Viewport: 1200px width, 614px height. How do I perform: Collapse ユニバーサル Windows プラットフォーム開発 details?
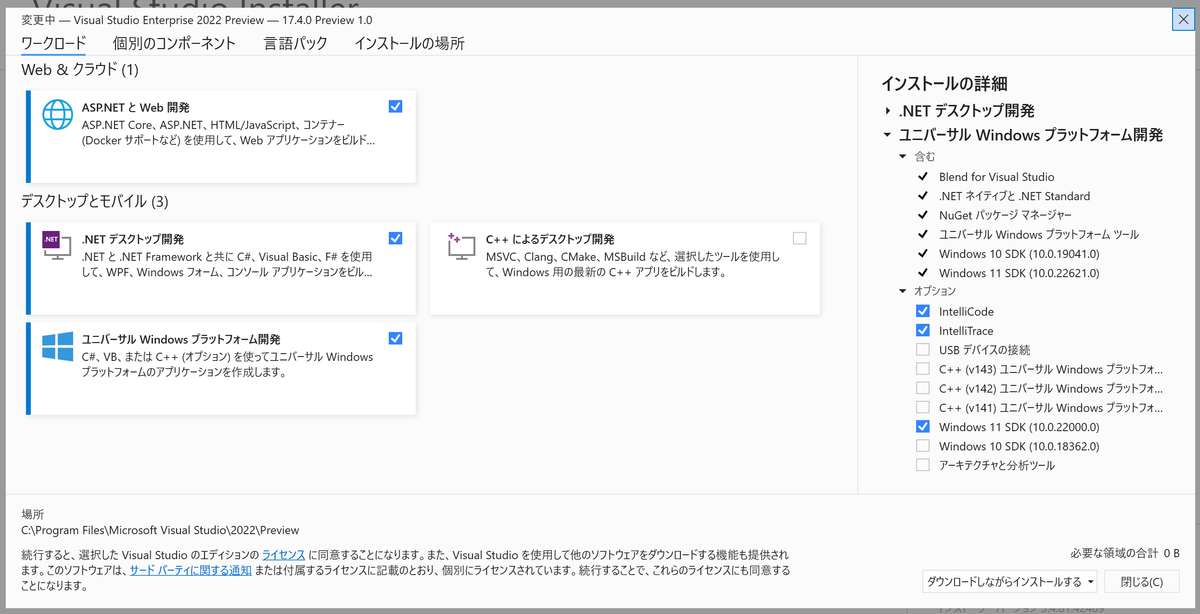pyautogui.click(x=887, y=135)
